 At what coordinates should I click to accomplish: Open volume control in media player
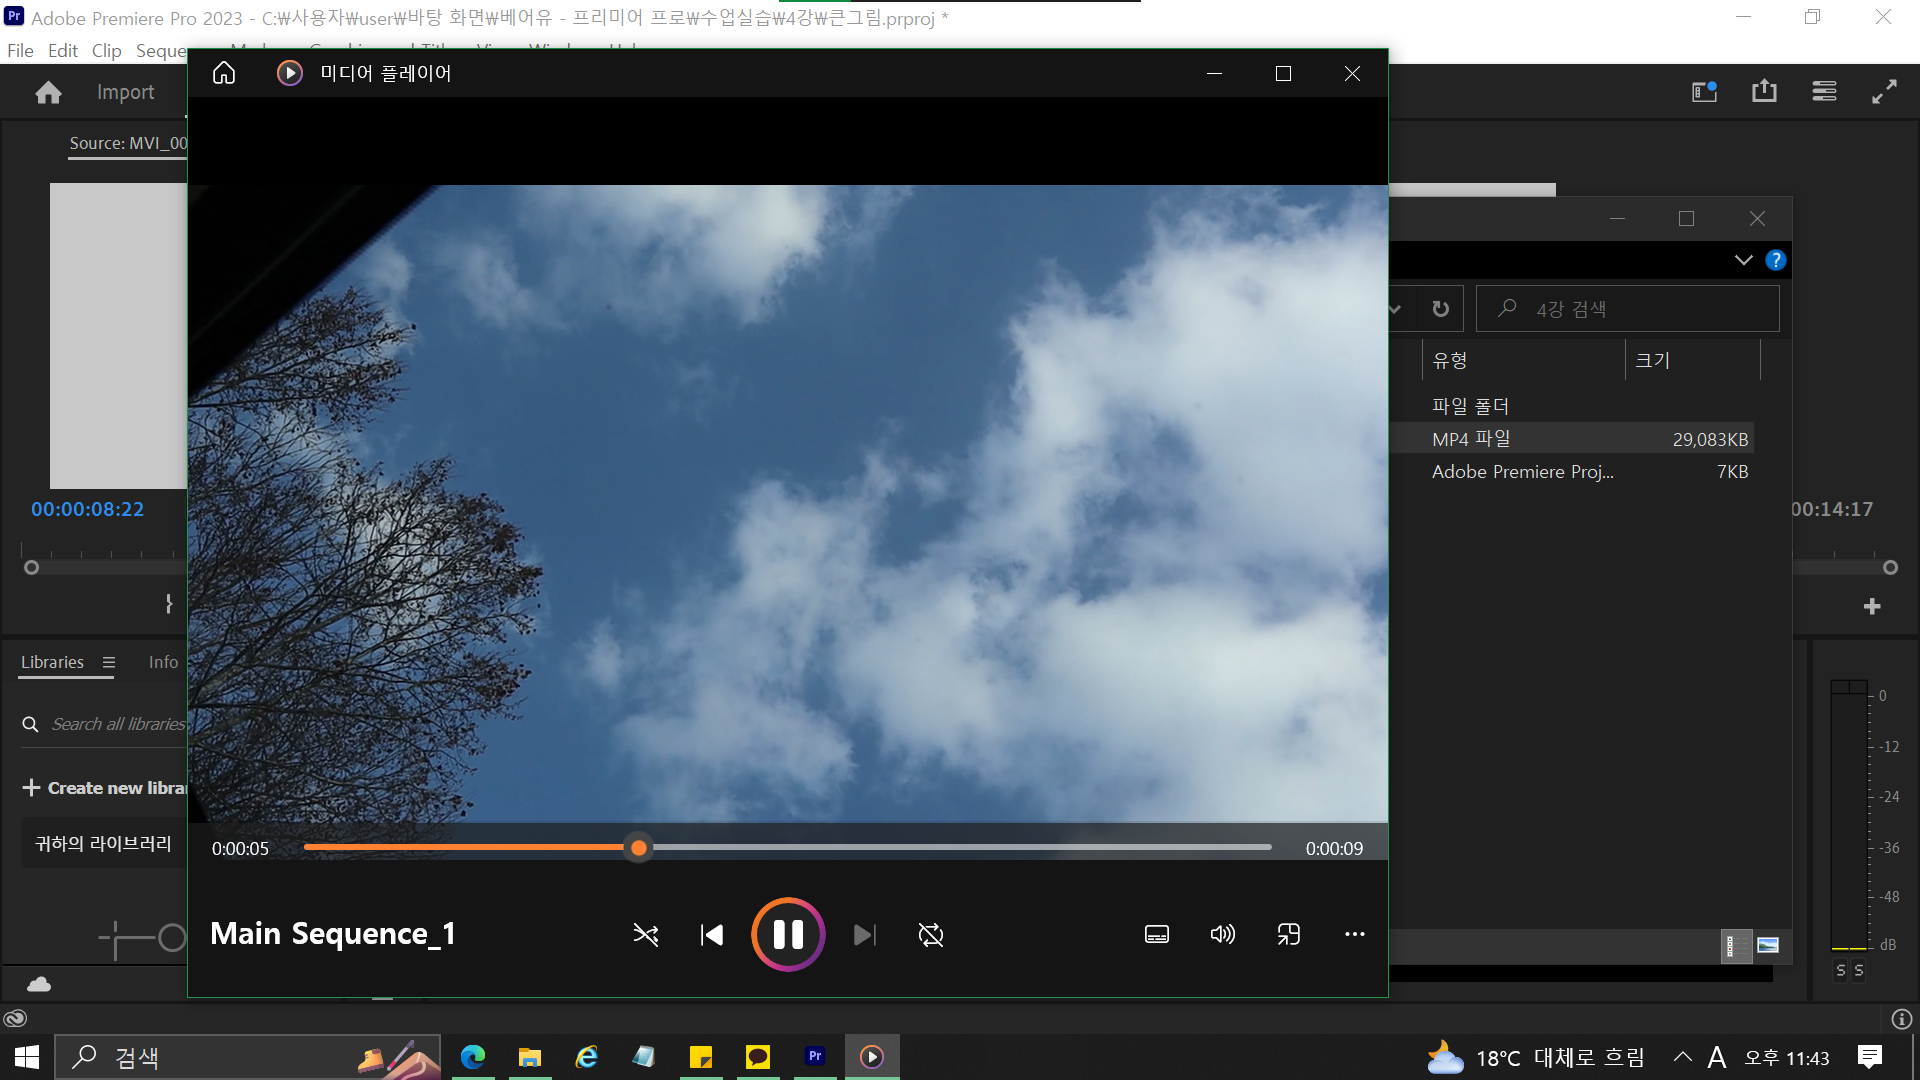[1222, 934]
